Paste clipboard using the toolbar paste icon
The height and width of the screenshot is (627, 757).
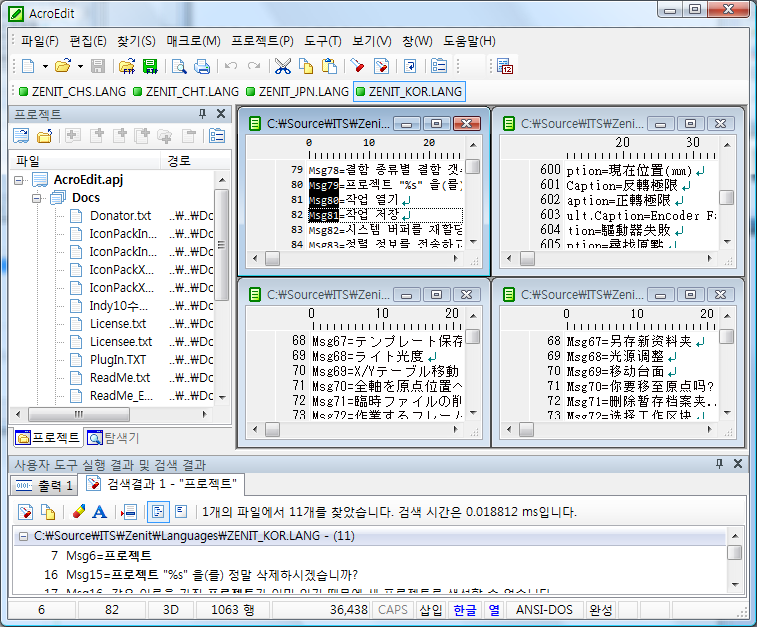[329, 66]
